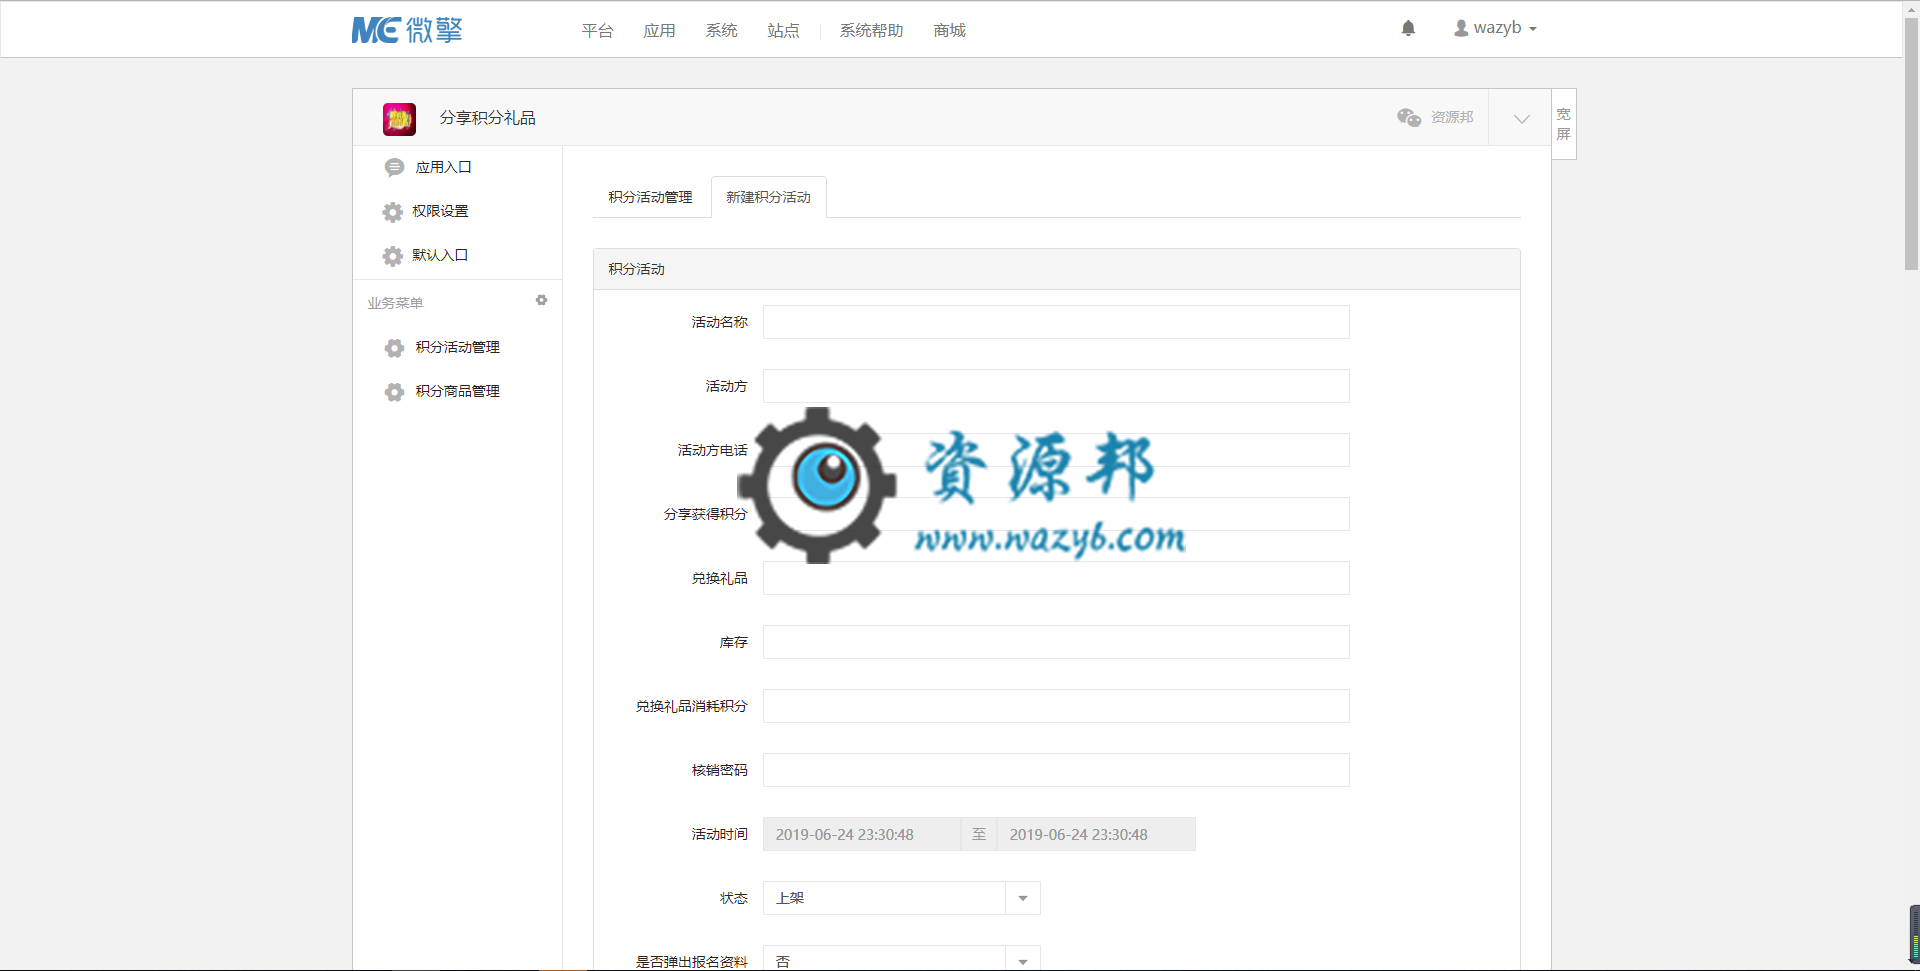Open the notification bell
Screen dimensions: 1920x971
(1408, 28)
